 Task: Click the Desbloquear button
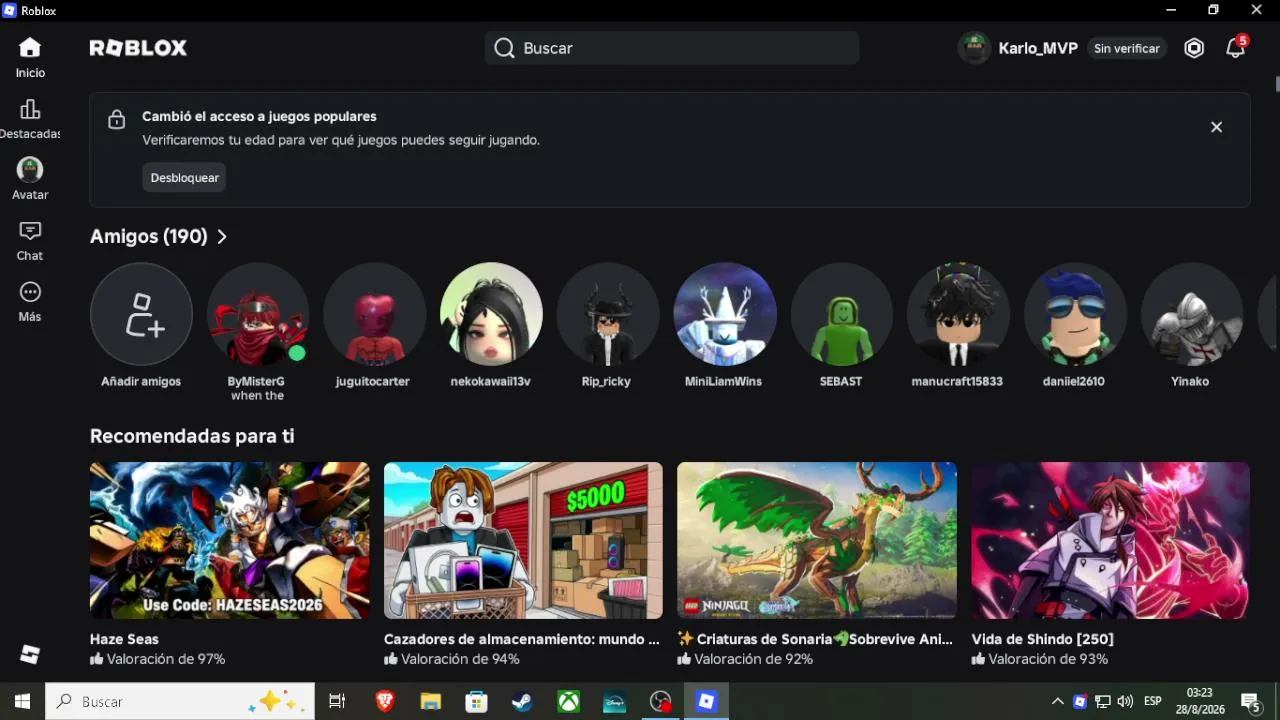click(x=184, y=177)
